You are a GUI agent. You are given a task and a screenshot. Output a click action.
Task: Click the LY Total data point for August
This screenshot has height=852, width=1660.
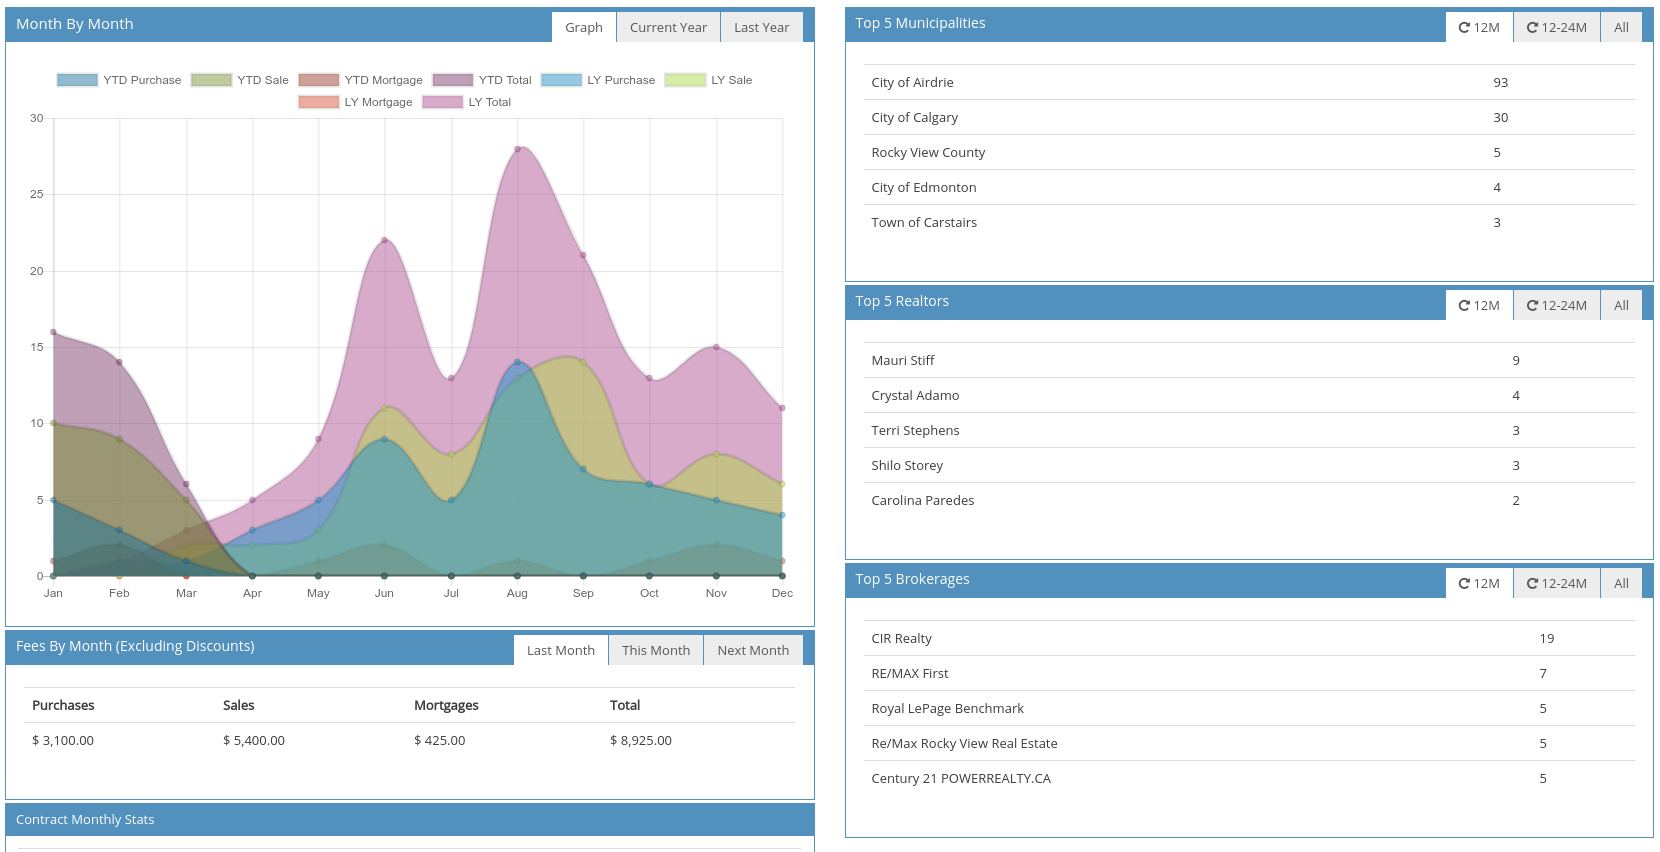pos(517,149)
